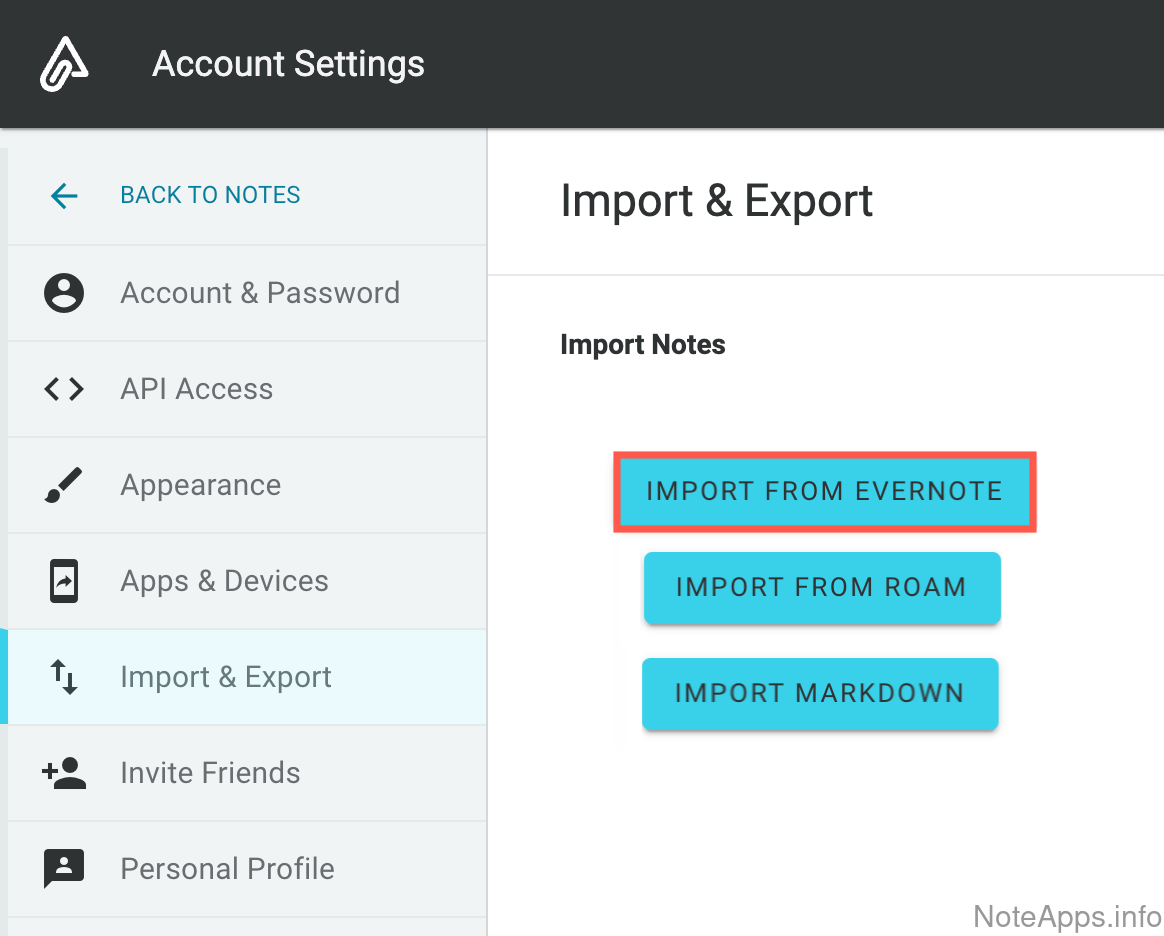Open the Invite Friends text label
The height and width of the screenshot is (936, 1164).
[x=210, y=773]
